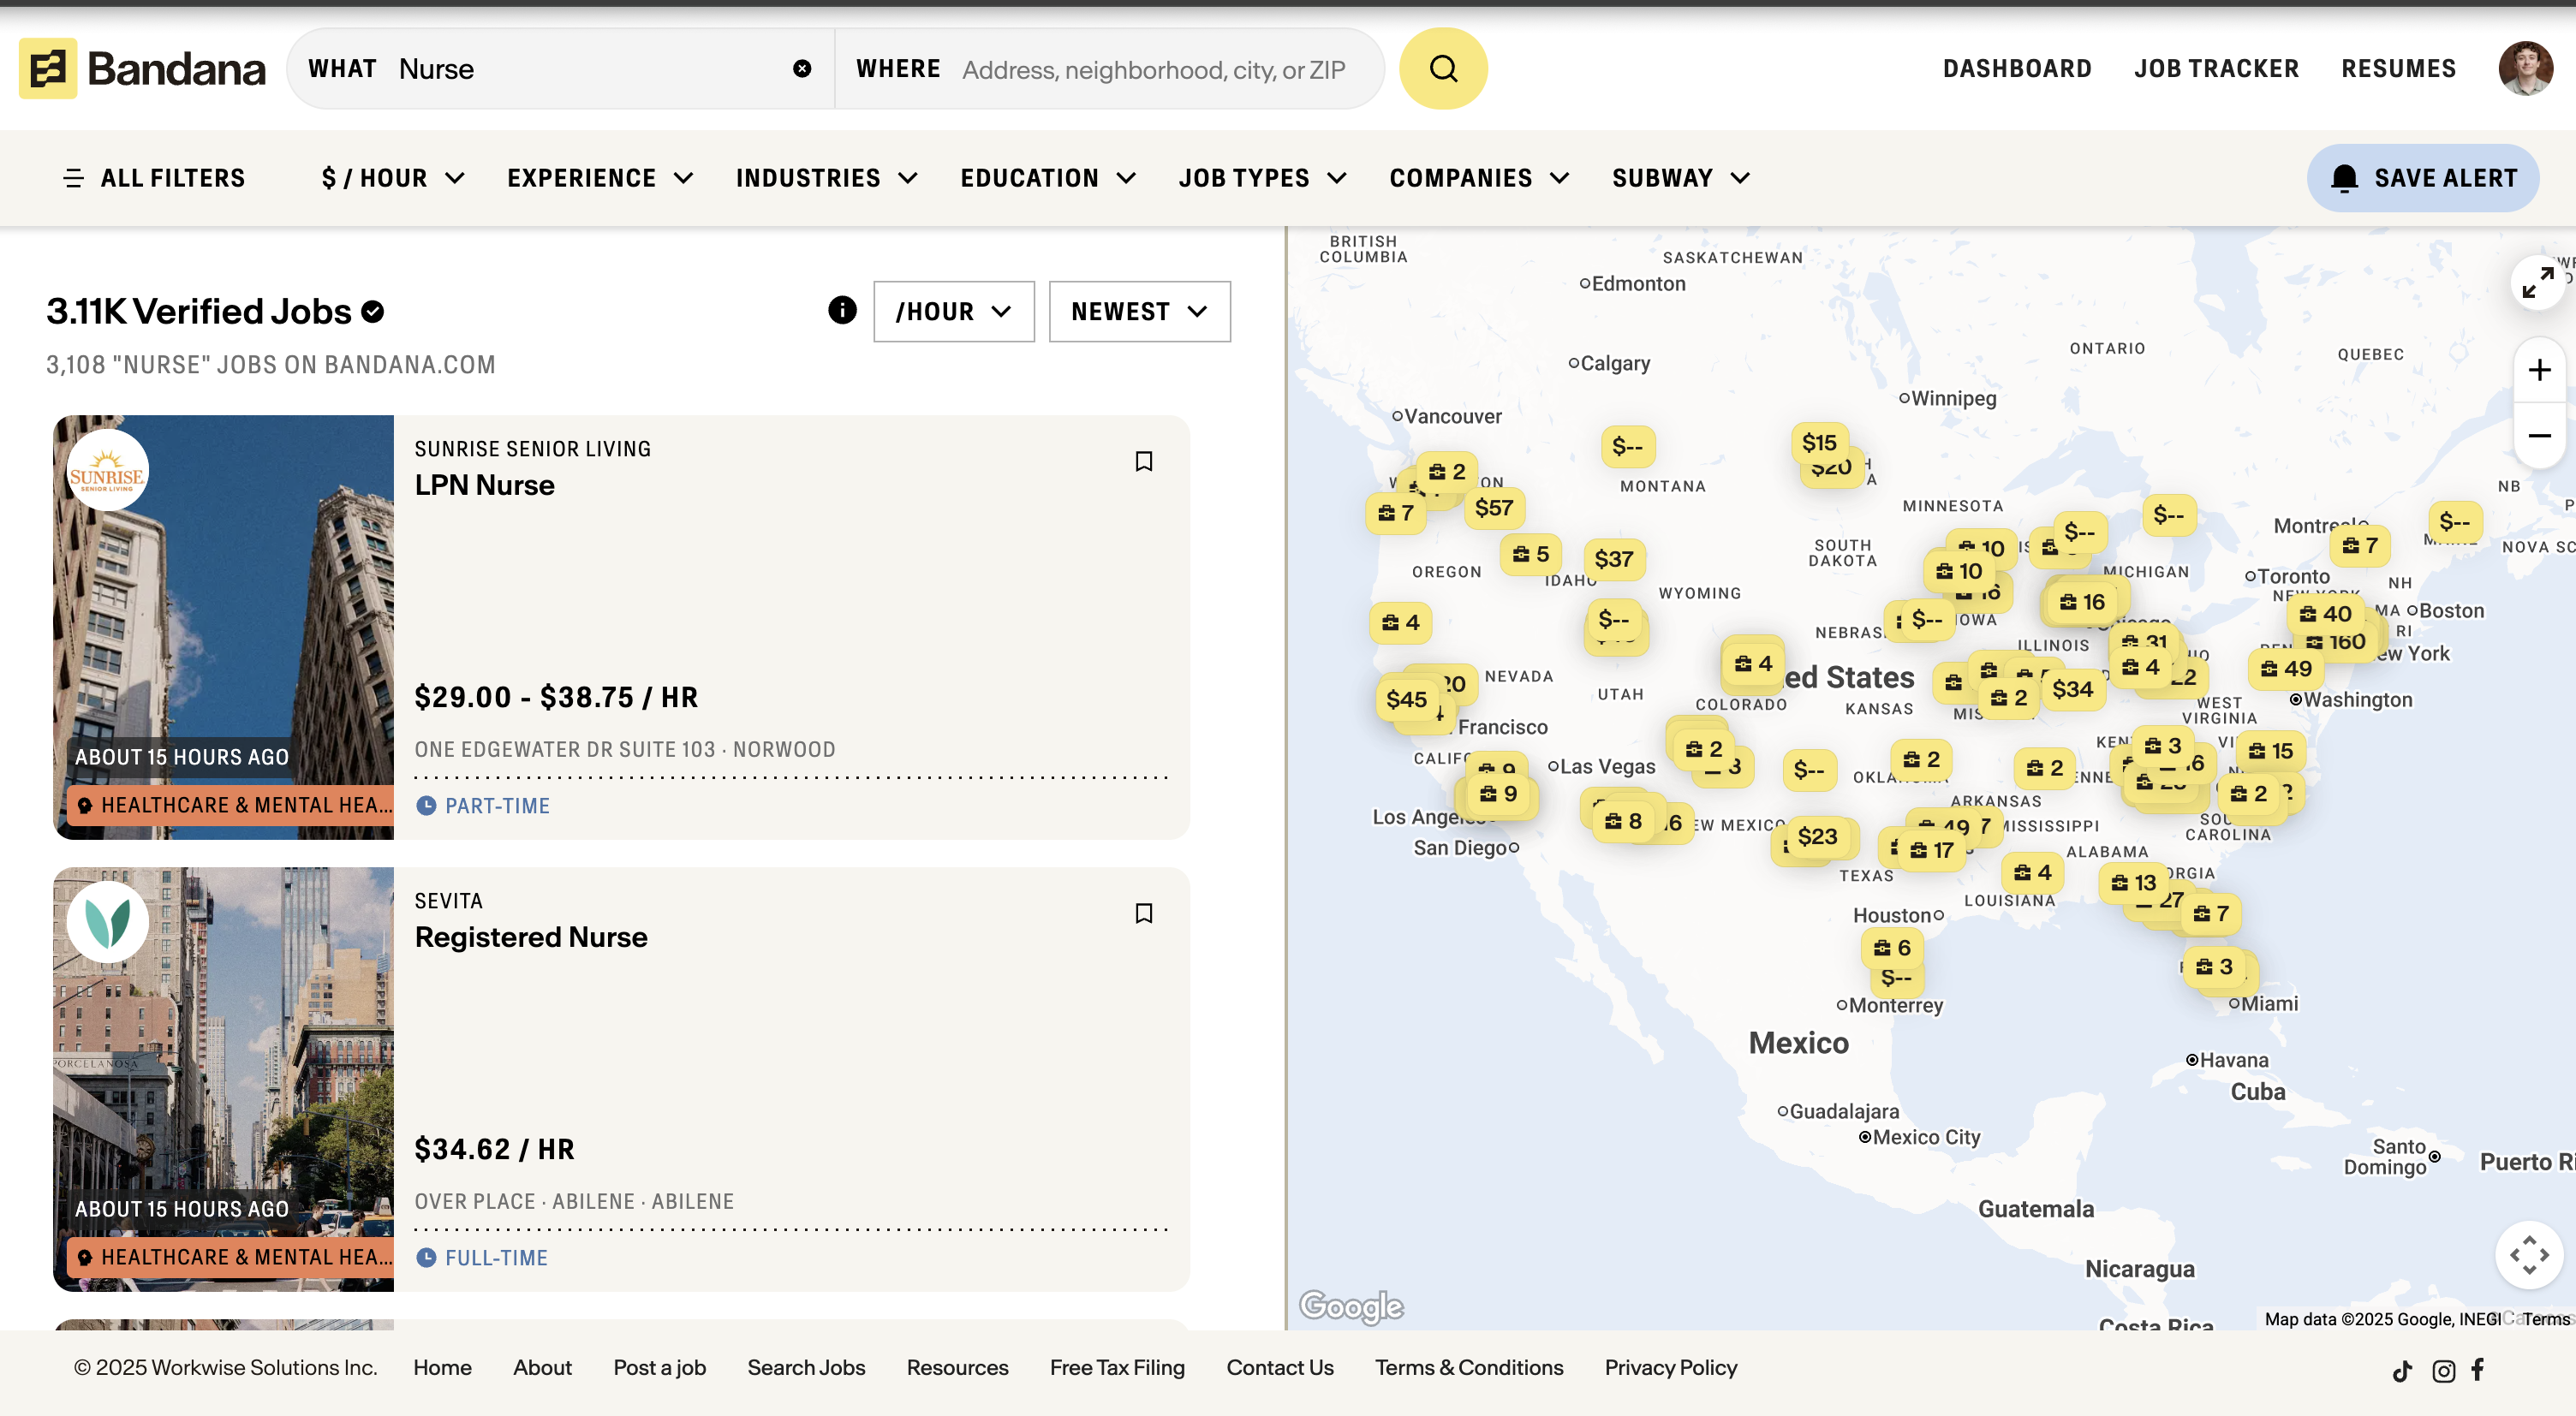Zoom out on the map
This screenshot has height=1416, width=2576.
(2539, 436)
